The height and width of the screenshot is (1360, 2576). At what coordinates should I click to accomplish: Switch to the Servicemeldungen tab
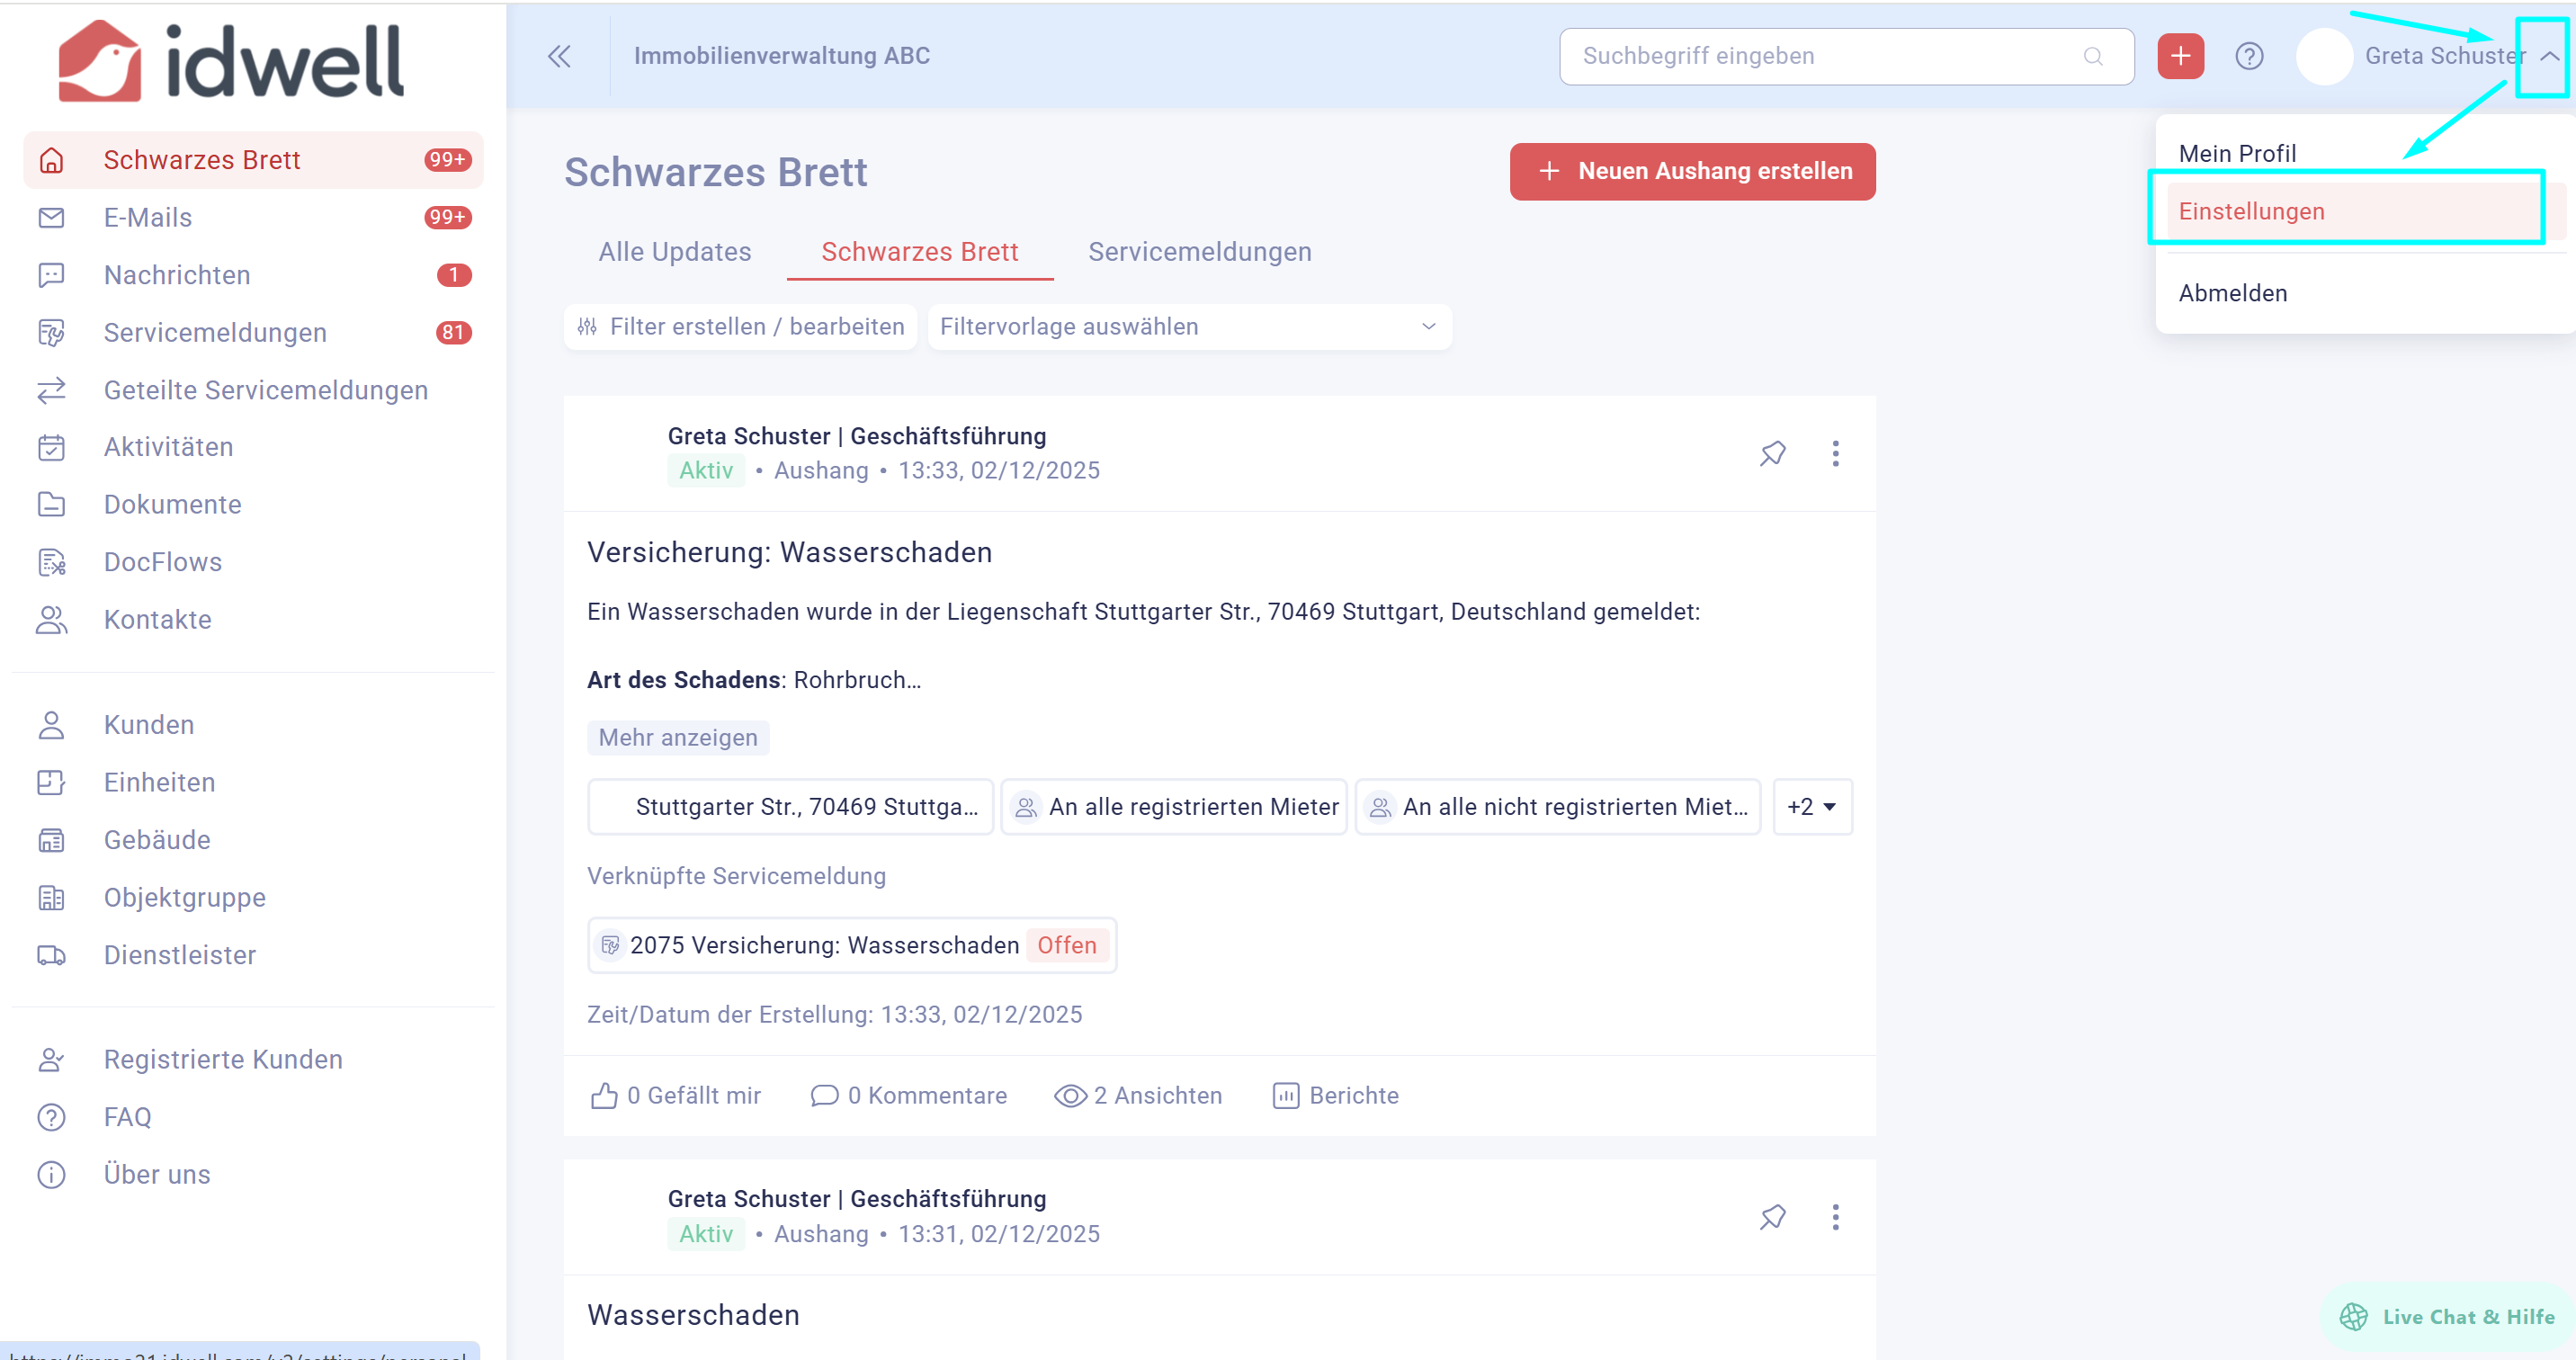click(1199, 252)
